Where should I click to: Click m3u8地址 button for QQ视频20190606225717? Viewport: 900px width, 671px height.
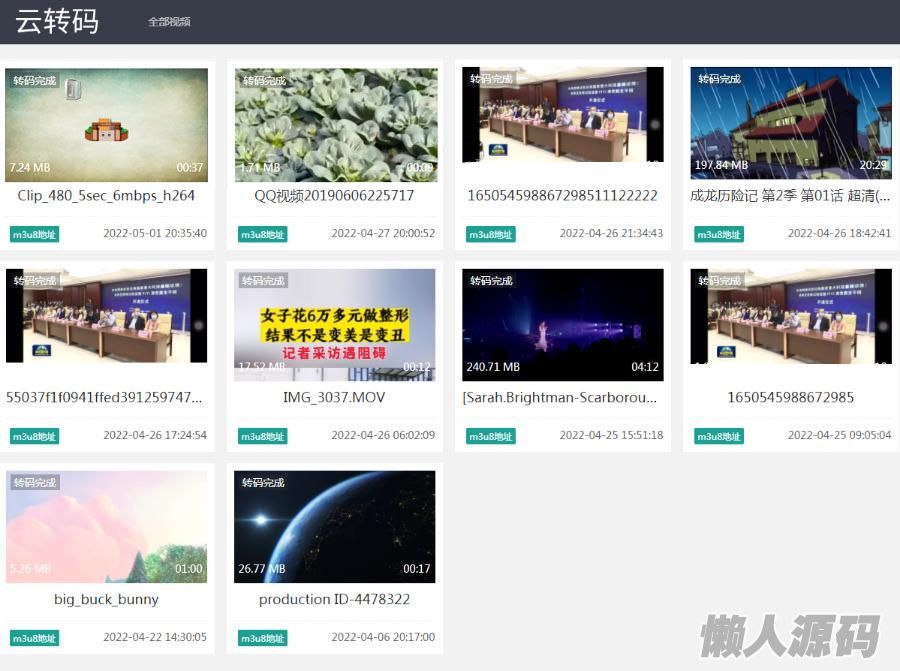pyautogui.click(x=263, y=234)
